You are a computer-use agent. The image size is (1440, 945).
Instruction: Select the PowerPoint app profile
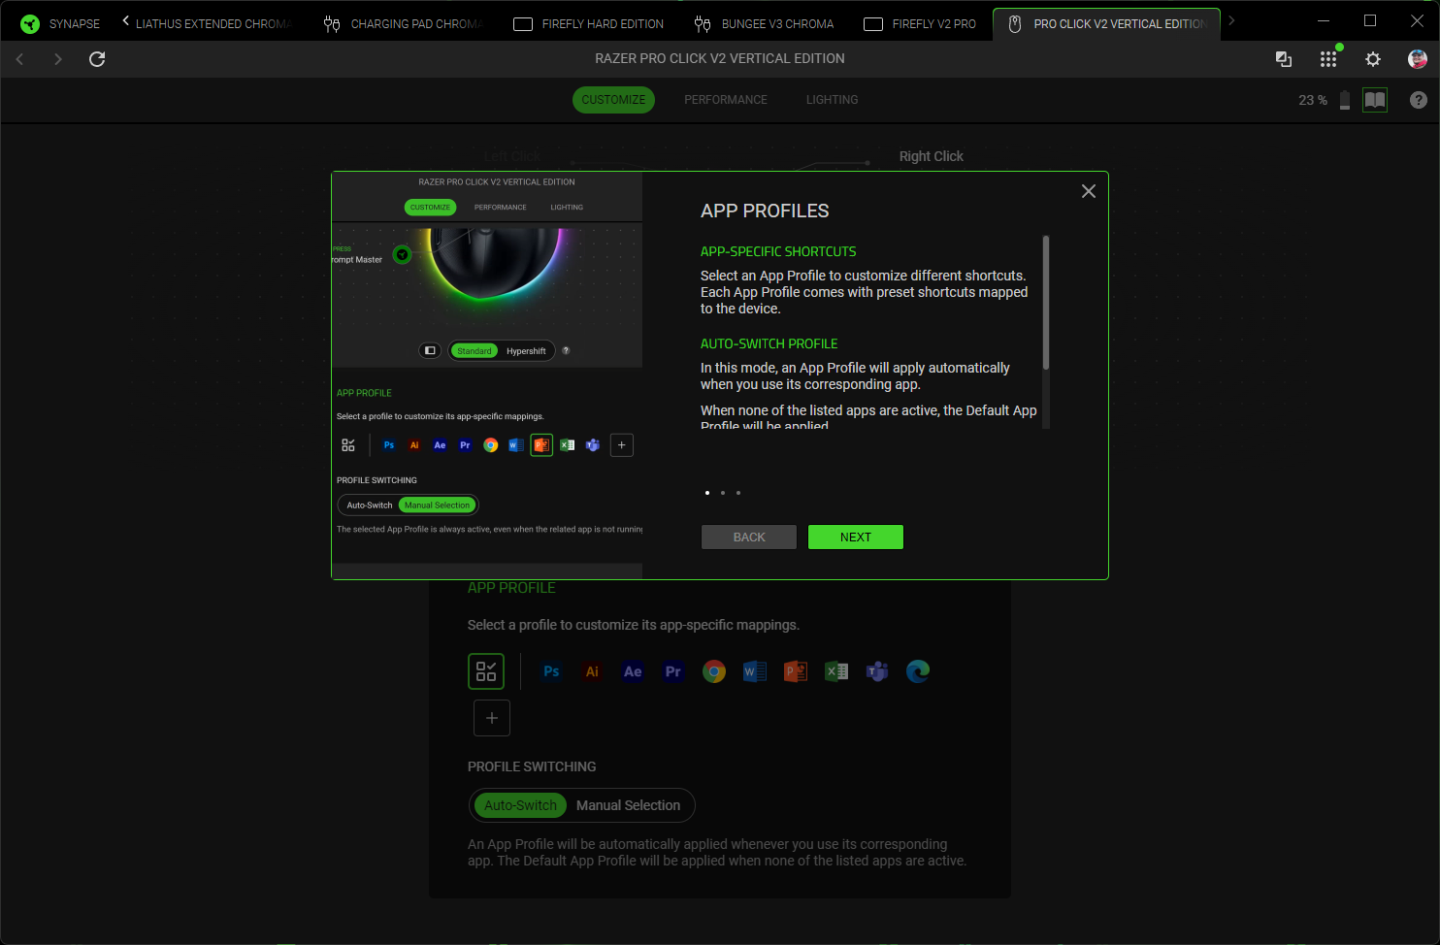(796, 672)
